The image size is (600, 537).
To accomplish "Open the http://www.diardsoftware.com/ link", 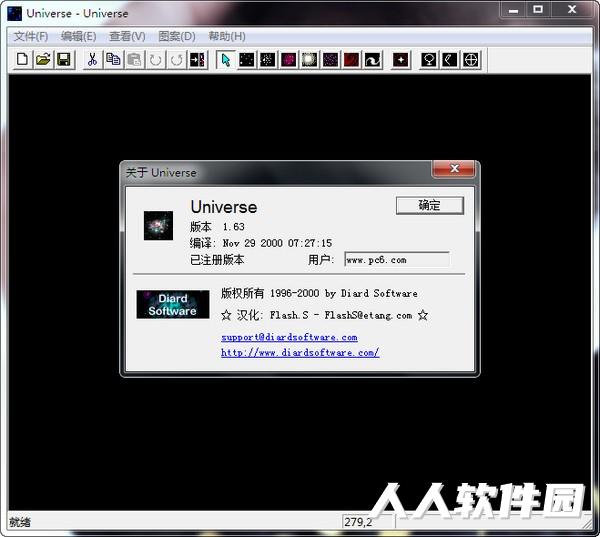I will click(x=300, y=353).
